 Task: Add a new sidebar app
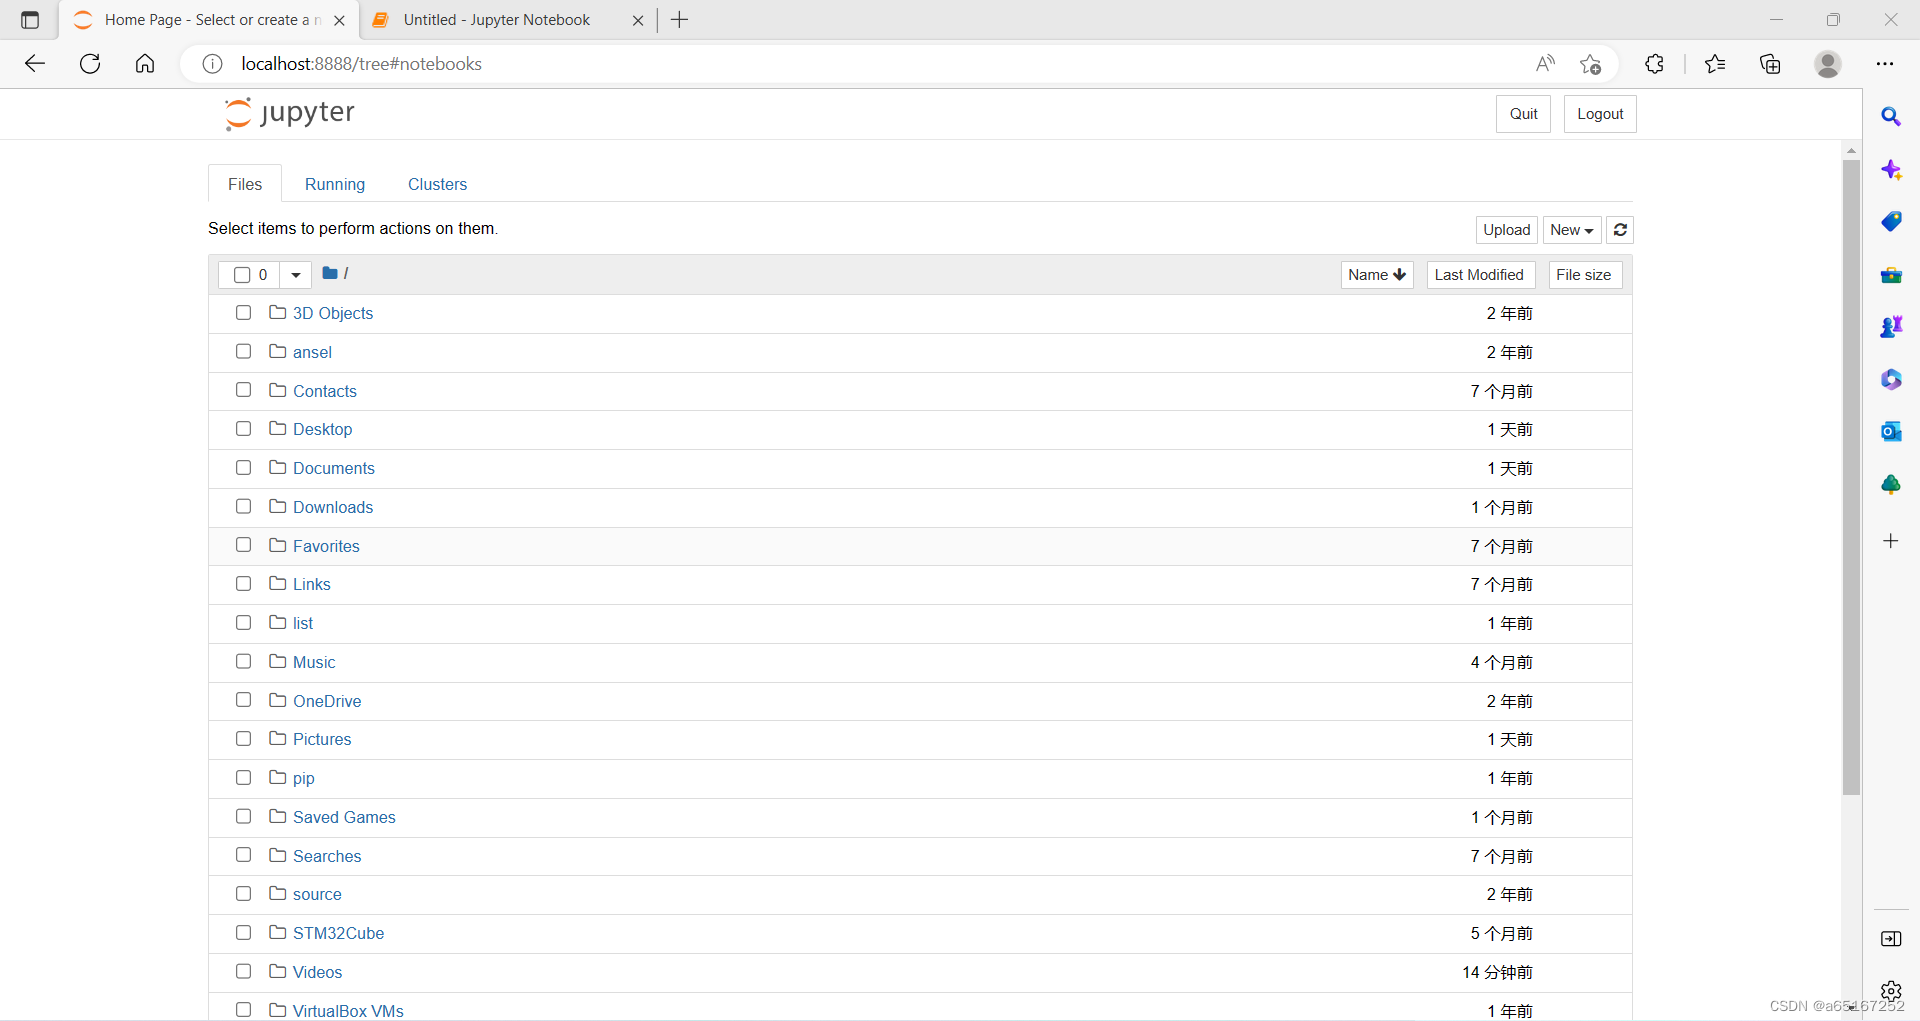1891,541
